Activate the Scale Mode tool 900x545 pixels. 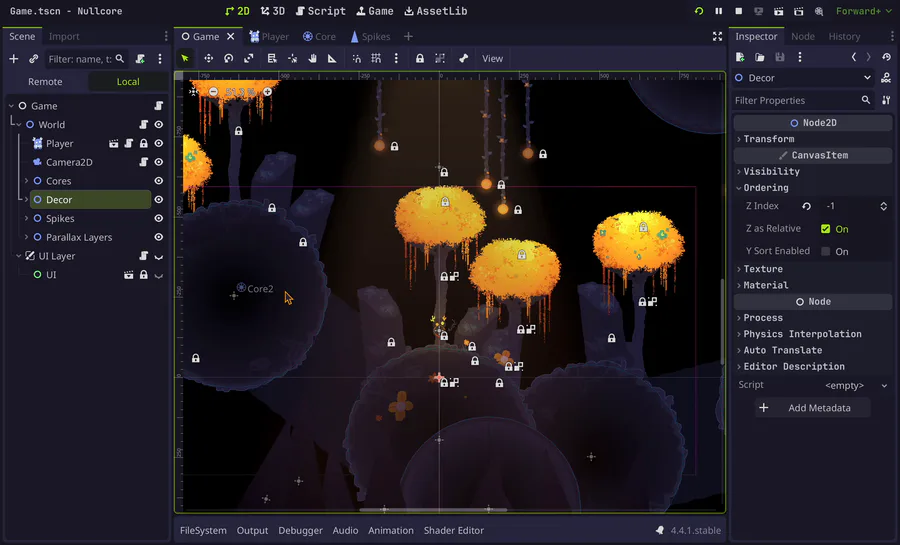[249, 59]
